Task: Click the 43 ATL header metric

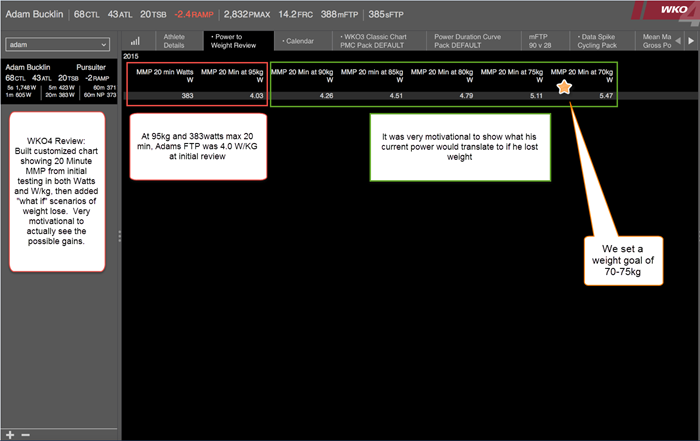Action: click(120, 14)
